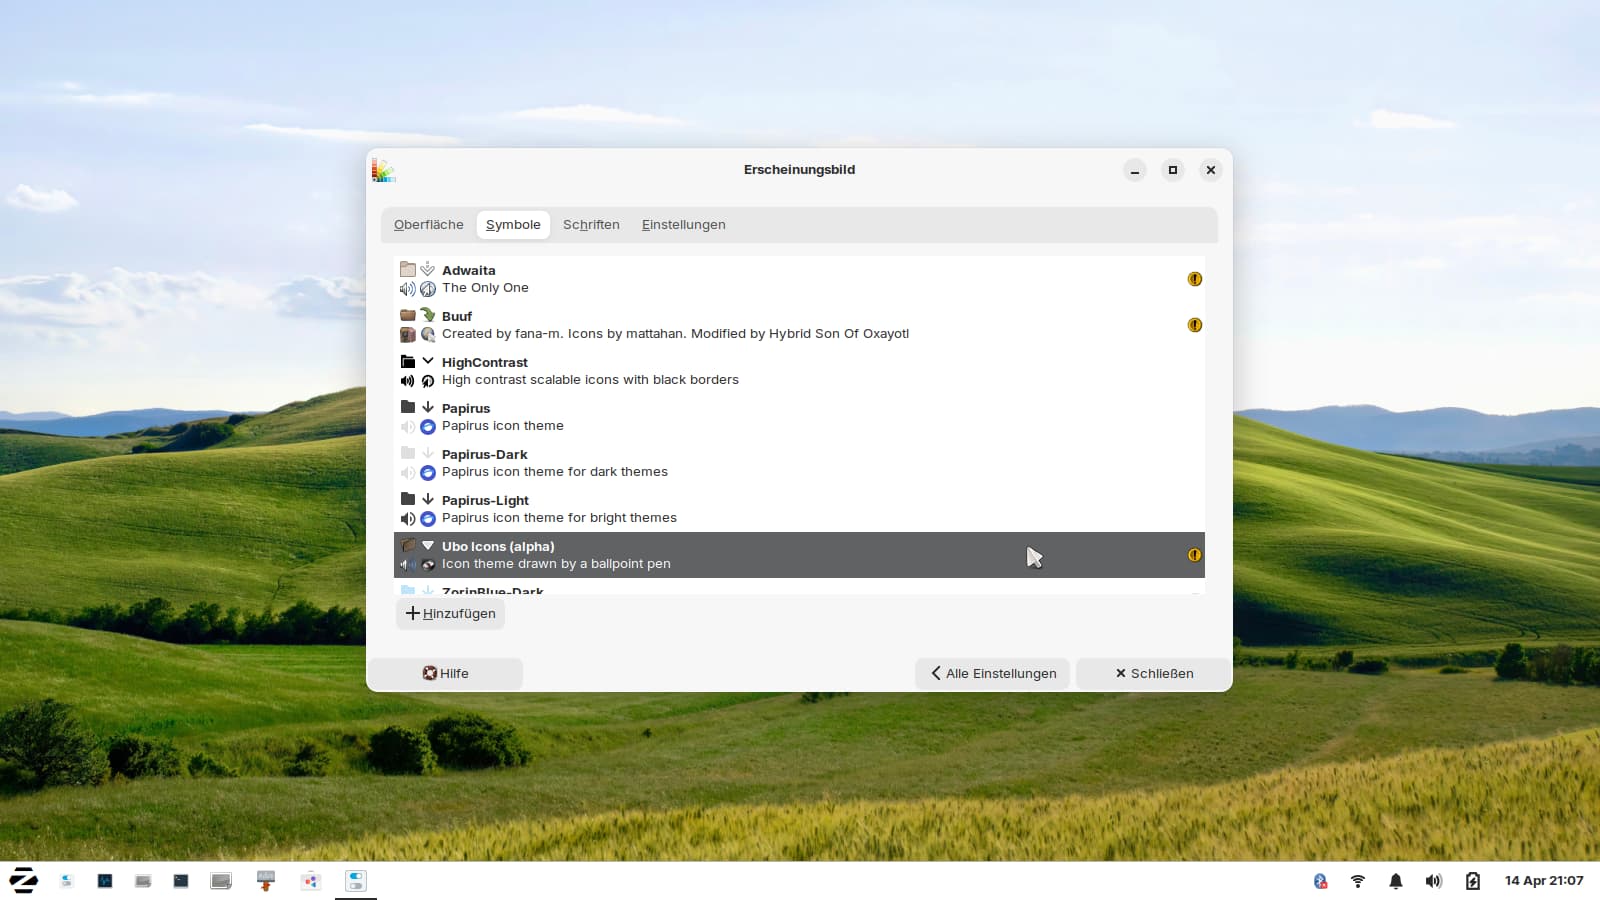Click the active settings app taskbar icon
Screen dimensions: 1600x900
(356, 881)
